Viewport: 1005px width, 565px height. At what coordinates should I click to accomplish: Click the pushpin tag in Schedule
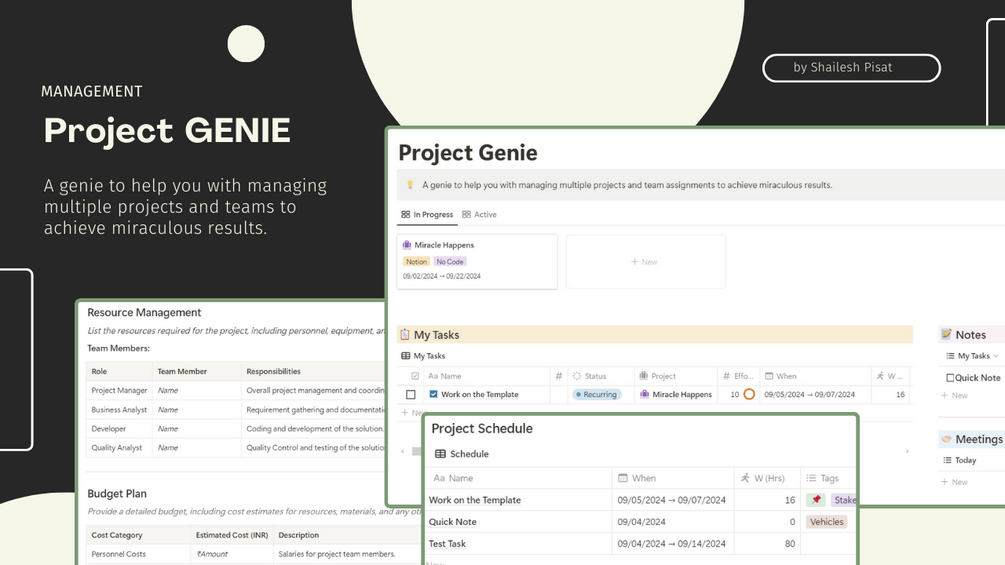point(816,500)
